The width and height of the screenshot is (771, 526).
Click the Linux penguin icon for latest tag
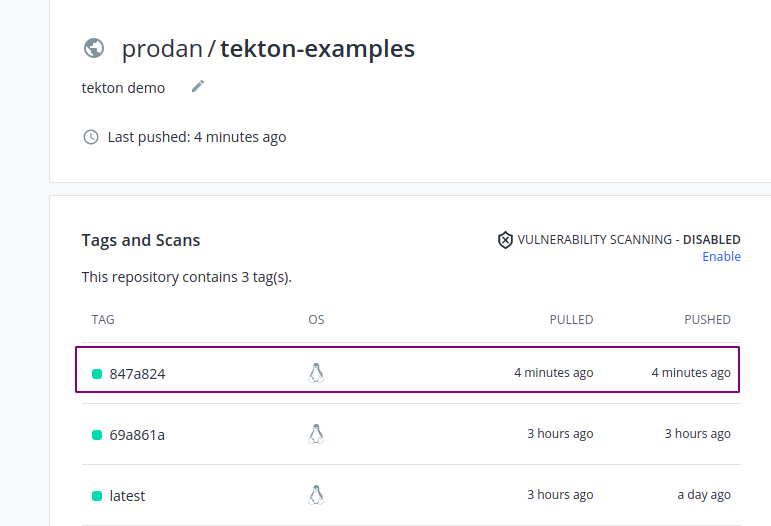click(316, 495)
